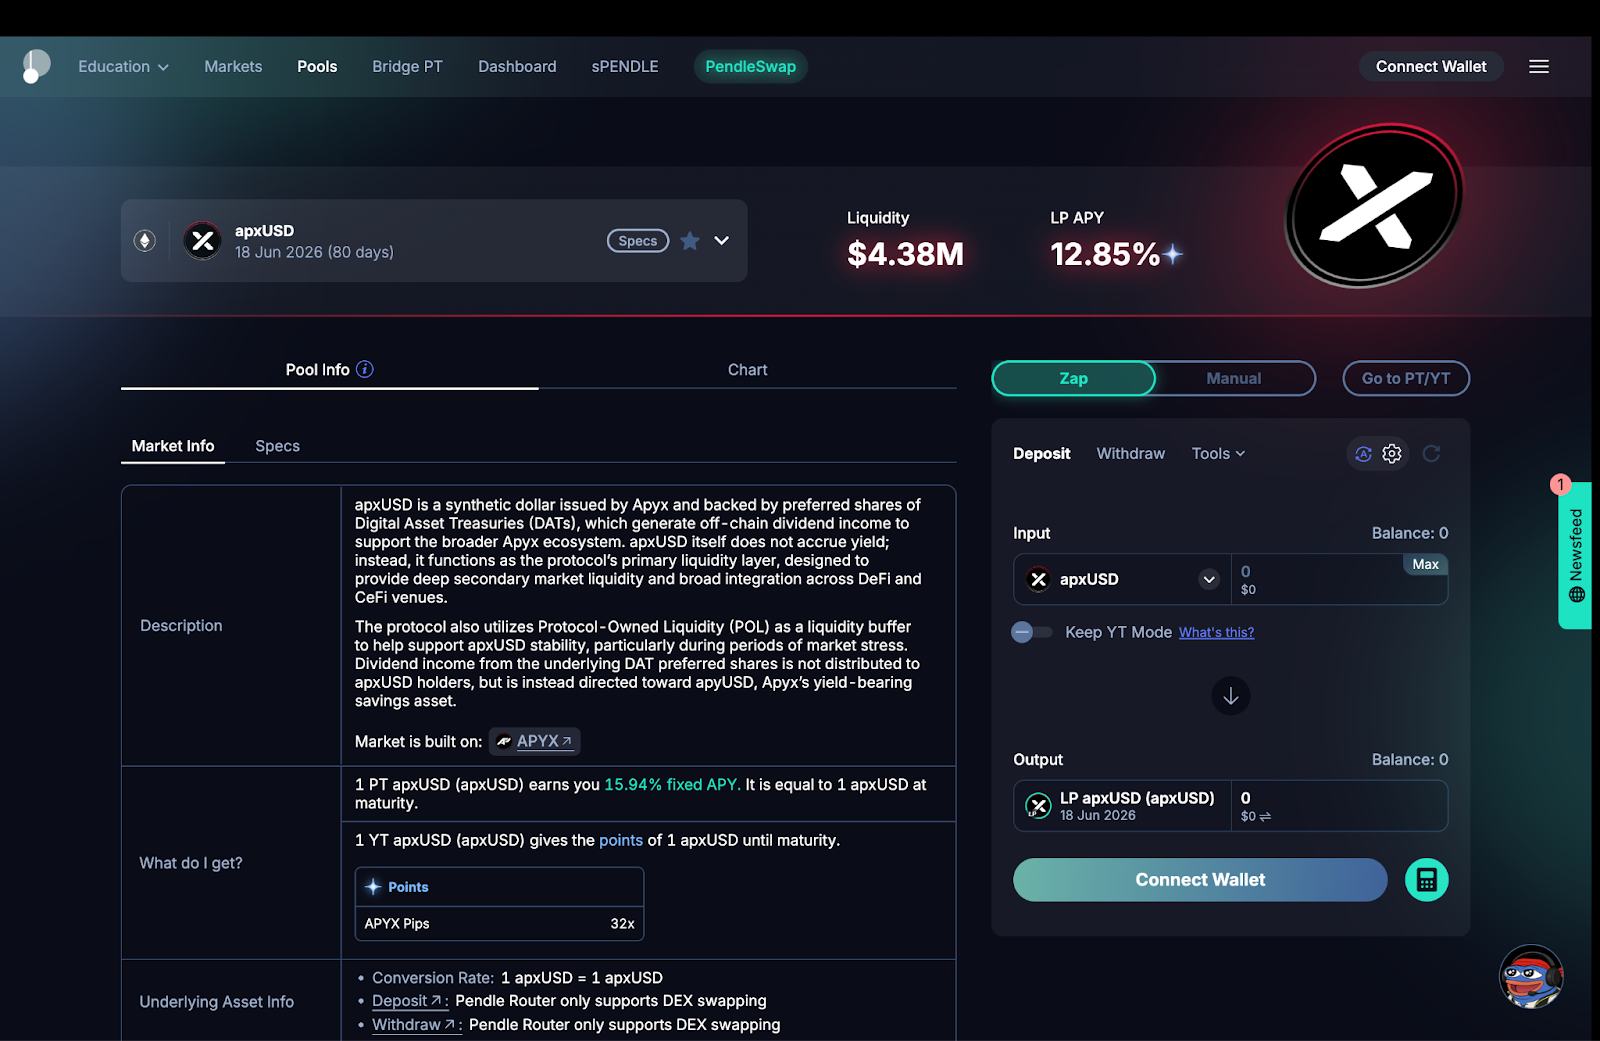Image resolution: width=1600 pixels, height=1041 pixels.
Task: Favorite the pool with the star icon
Action: click(690, 241)
